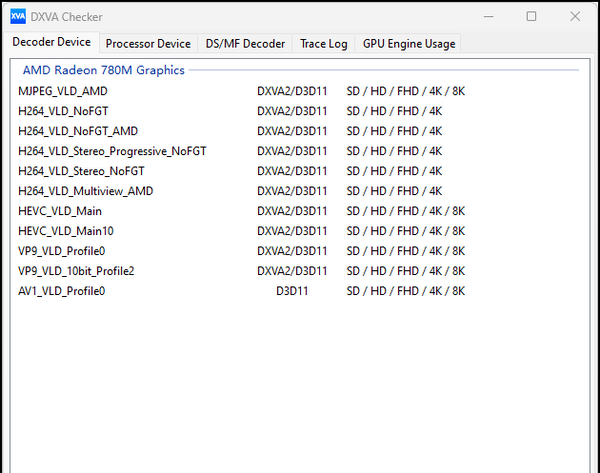600x473 pixels.
Task: Click the AMD Radeon 780M Graphics header
Action: tap(104, 71)
